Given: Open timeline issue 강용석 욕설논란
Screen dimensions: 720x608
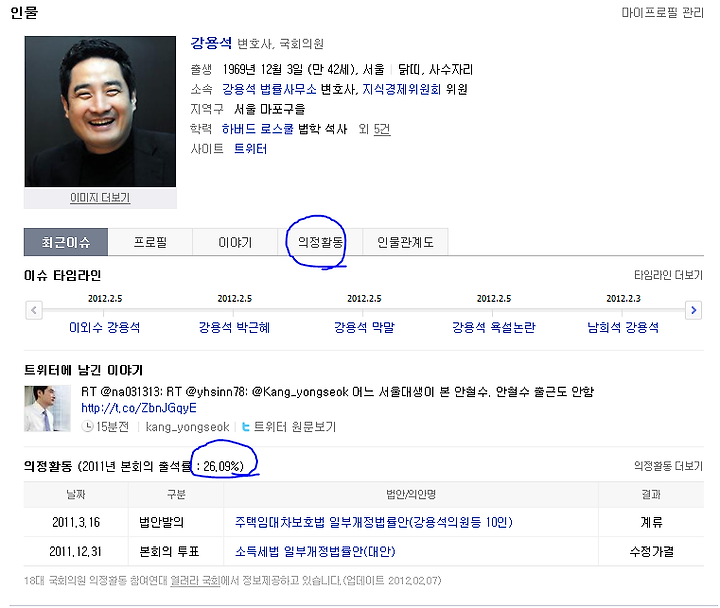Looking at the screenshot, I should point(494,327).
